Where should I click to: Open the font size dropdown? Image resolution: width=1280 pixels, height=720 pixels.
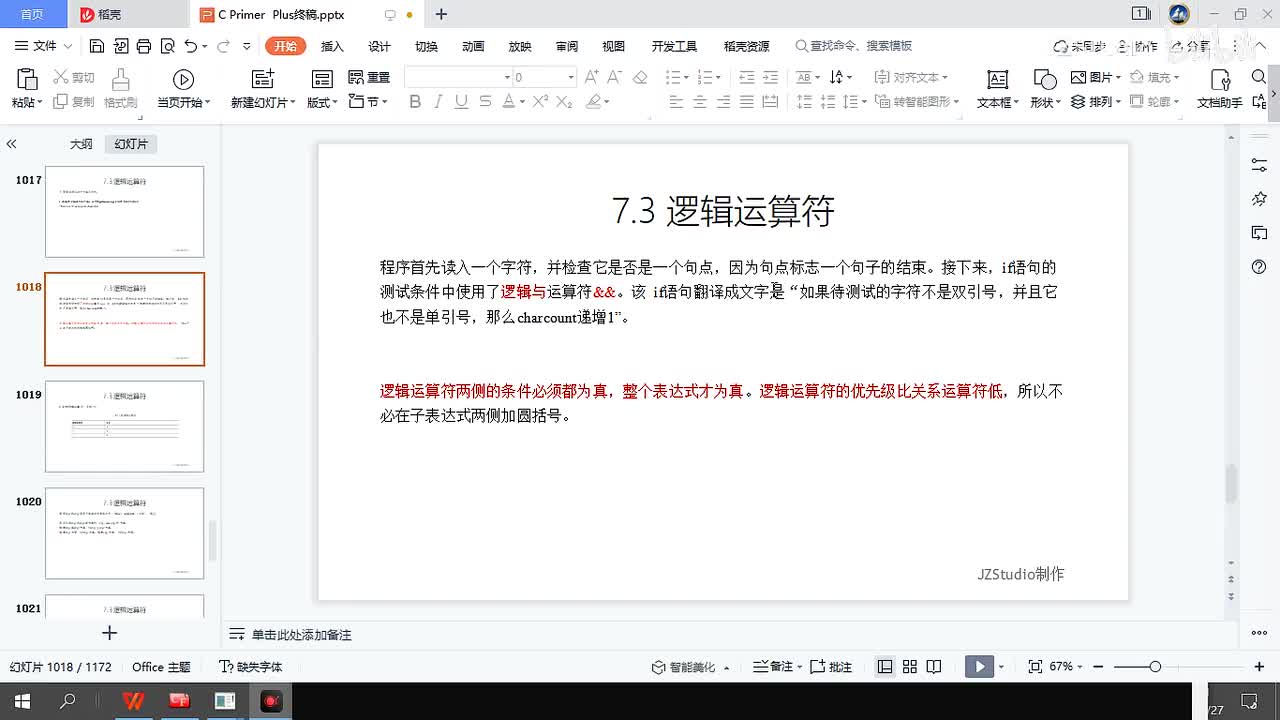pos(571,77)
